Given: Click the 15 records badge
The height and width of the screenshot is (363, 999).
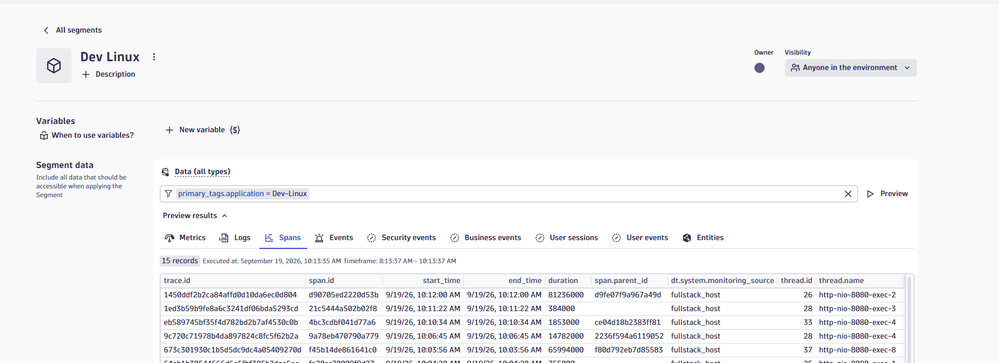Looking at the screenshot, I should (180, 260).
